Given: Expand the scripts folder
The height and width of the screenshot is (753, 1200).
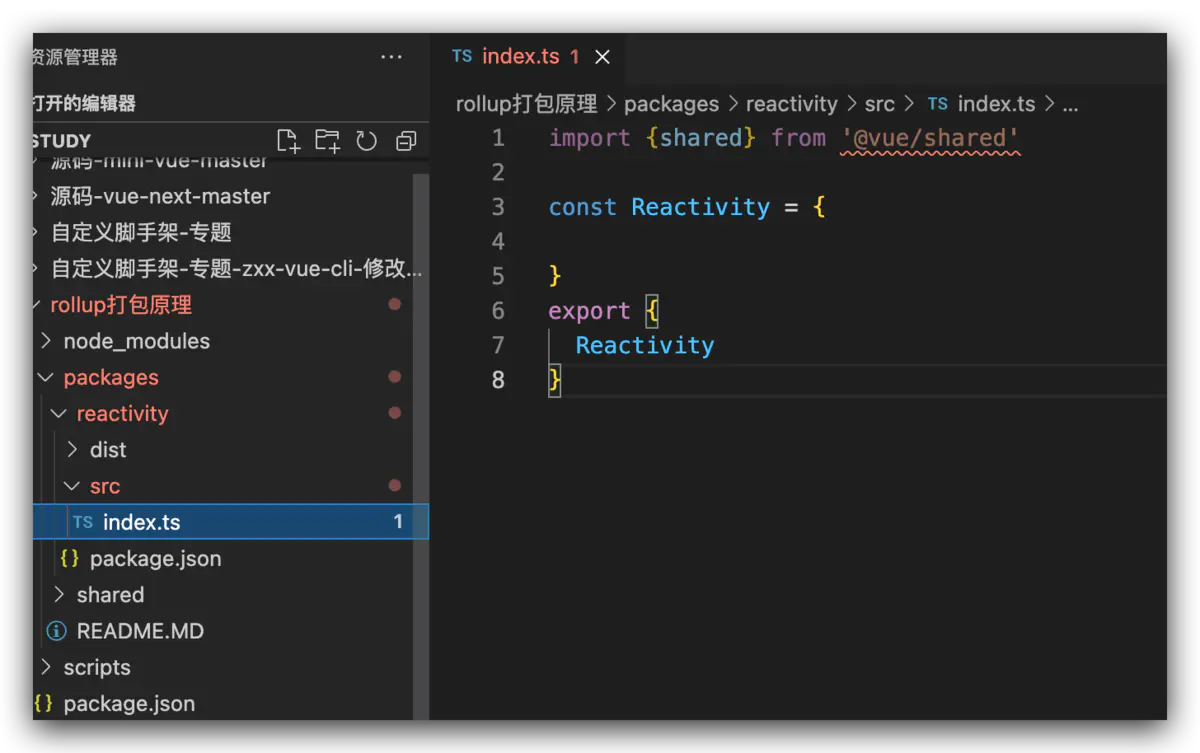Looking at the screenshot, I should [46, 667].
